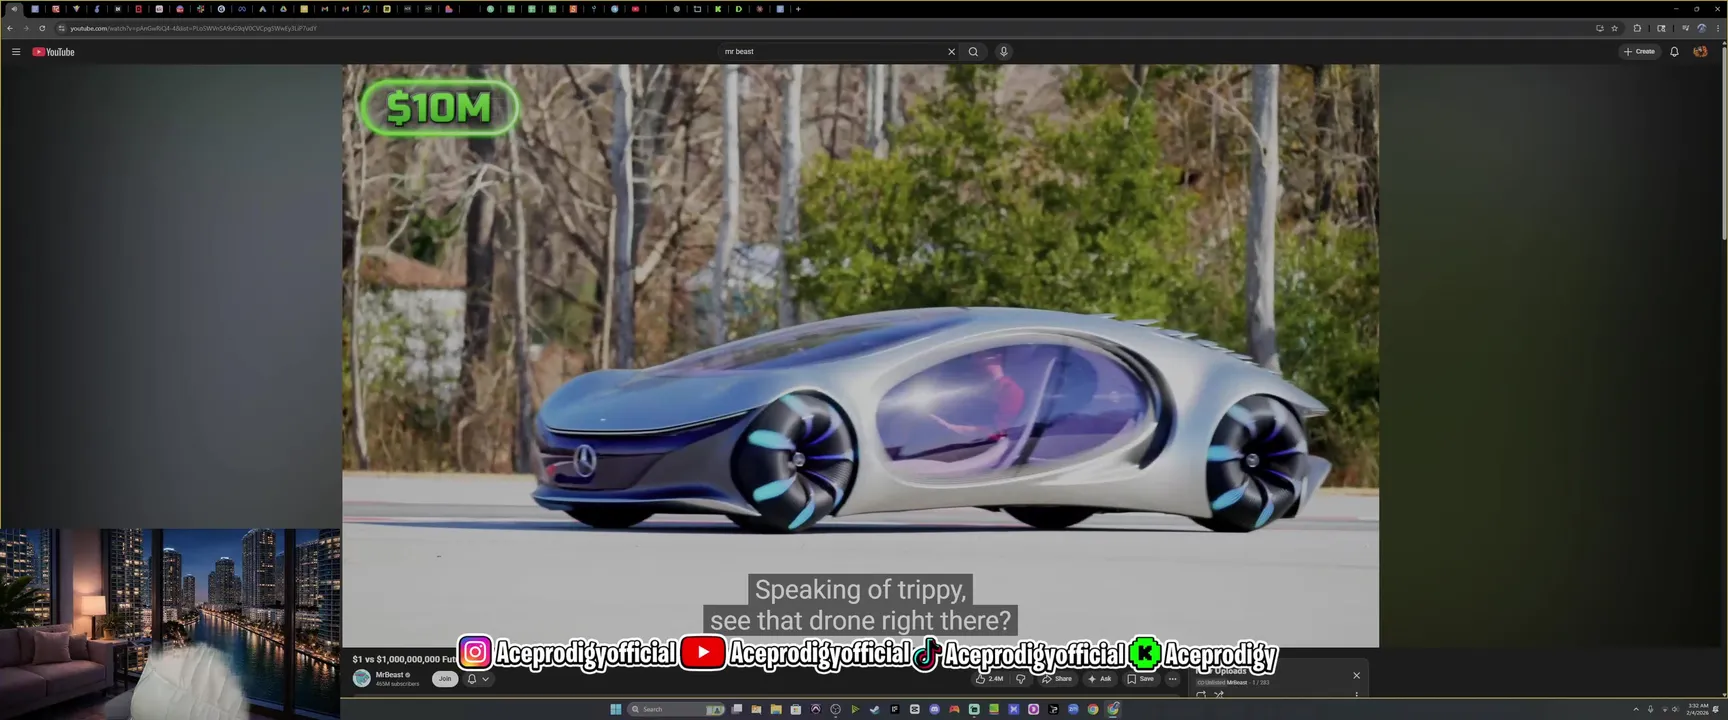1728x720 pixels.
Task: Open the Windows notification center icon
Action: tap(1716, 709)
